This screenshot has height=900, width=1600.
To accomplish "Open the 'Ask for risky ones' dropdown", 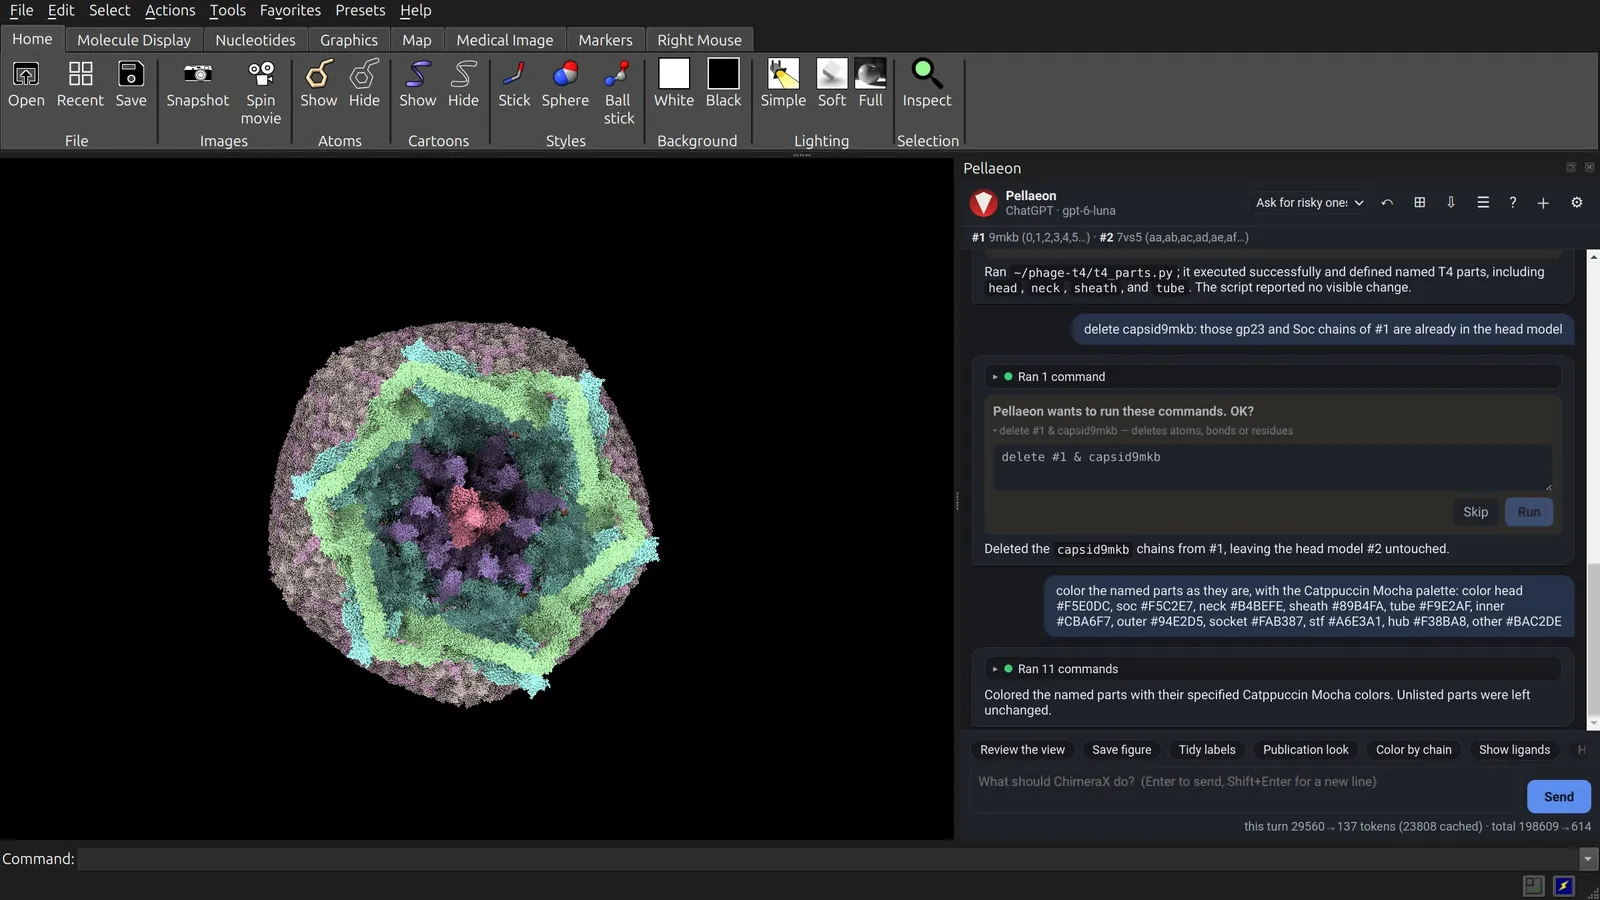I will point(1309,203).
